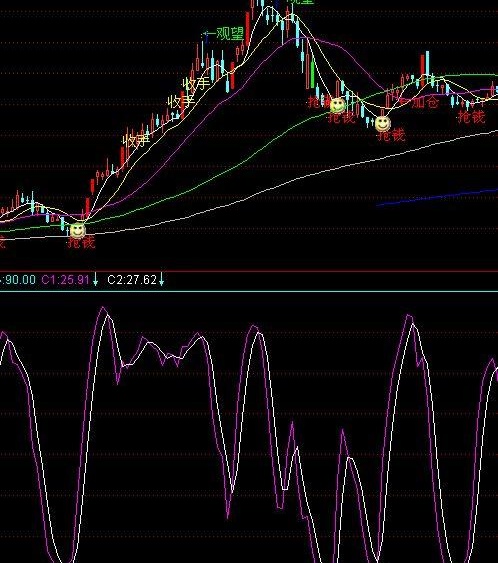498x563 pixels.
Task: Click the green 观望 label
Action: (230, 34)
